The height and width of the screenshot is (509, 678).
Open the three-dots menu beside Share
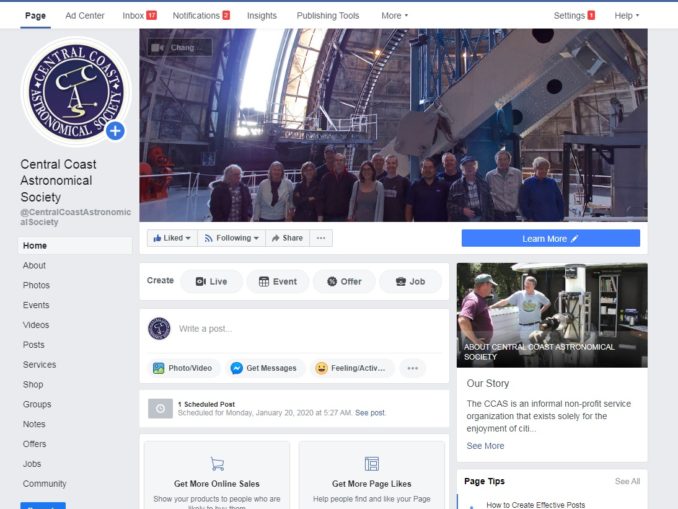click(x=321, y=238)
